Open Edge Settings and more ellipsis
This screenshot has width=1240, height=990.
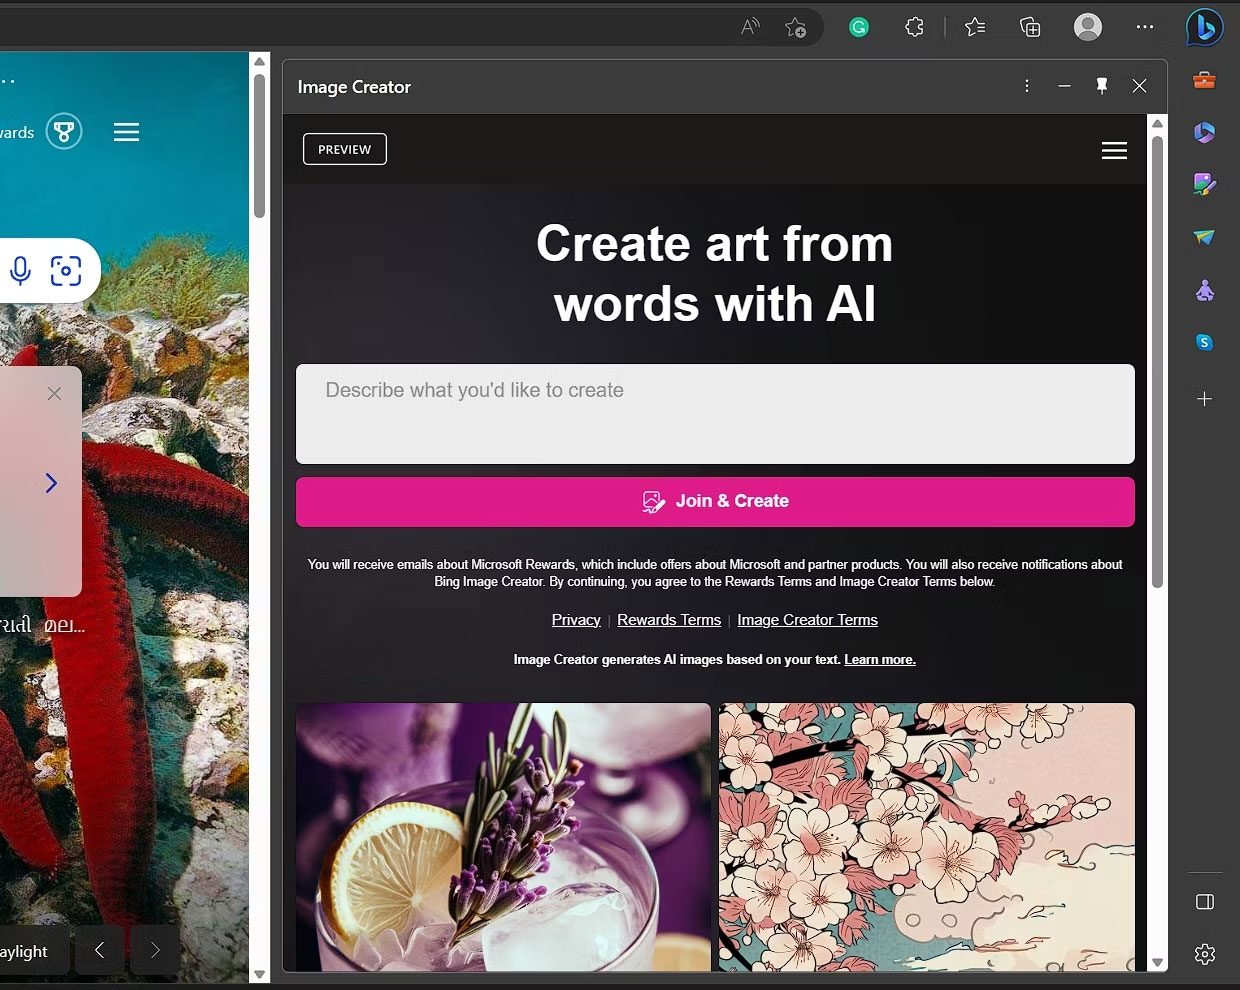(1145, 27)
